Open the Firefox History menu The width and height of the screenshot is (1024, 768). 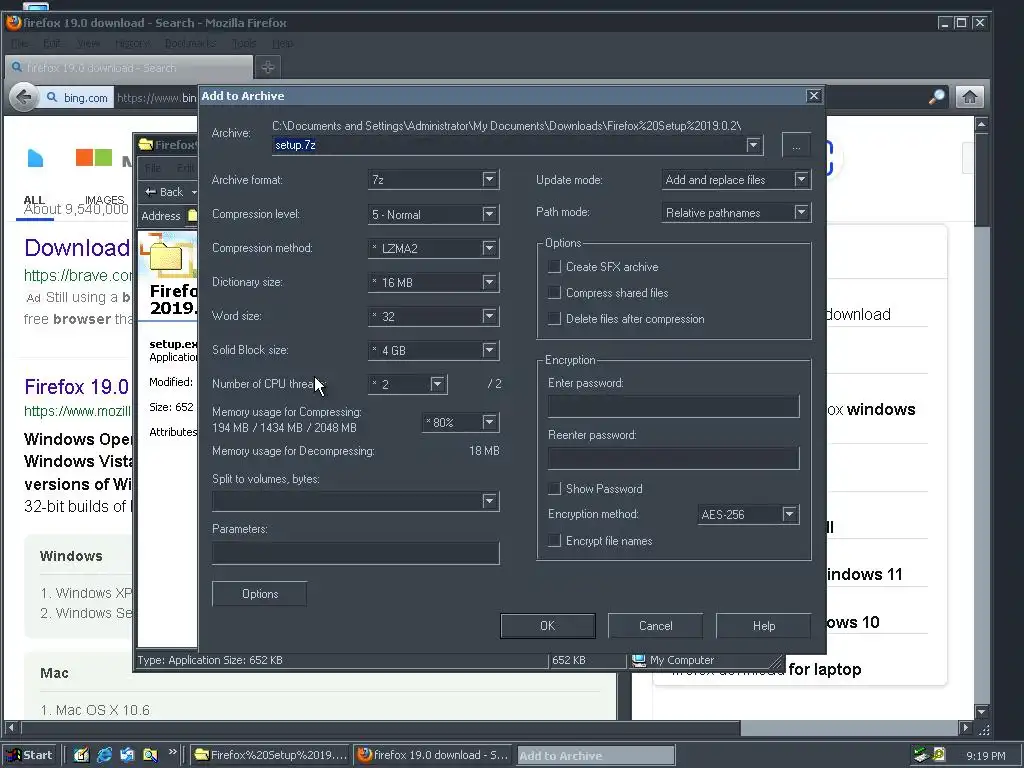(x=132, y=43)
